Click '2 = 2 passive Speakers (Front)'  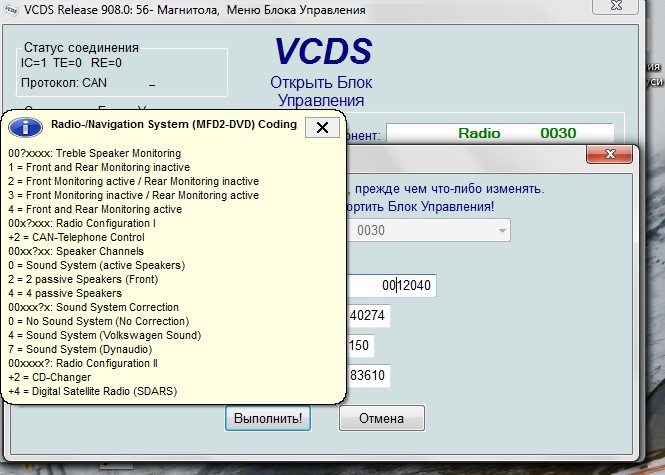tap(83, 279)
